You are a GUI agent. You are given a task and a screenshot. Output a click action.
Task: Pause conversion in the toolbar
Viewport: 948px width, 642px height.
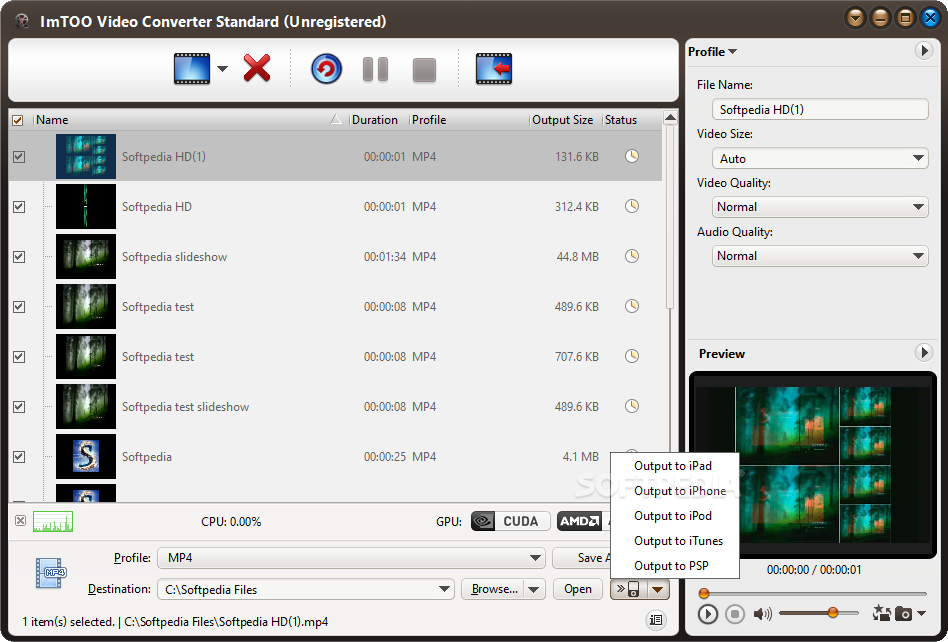coord(375,70)
